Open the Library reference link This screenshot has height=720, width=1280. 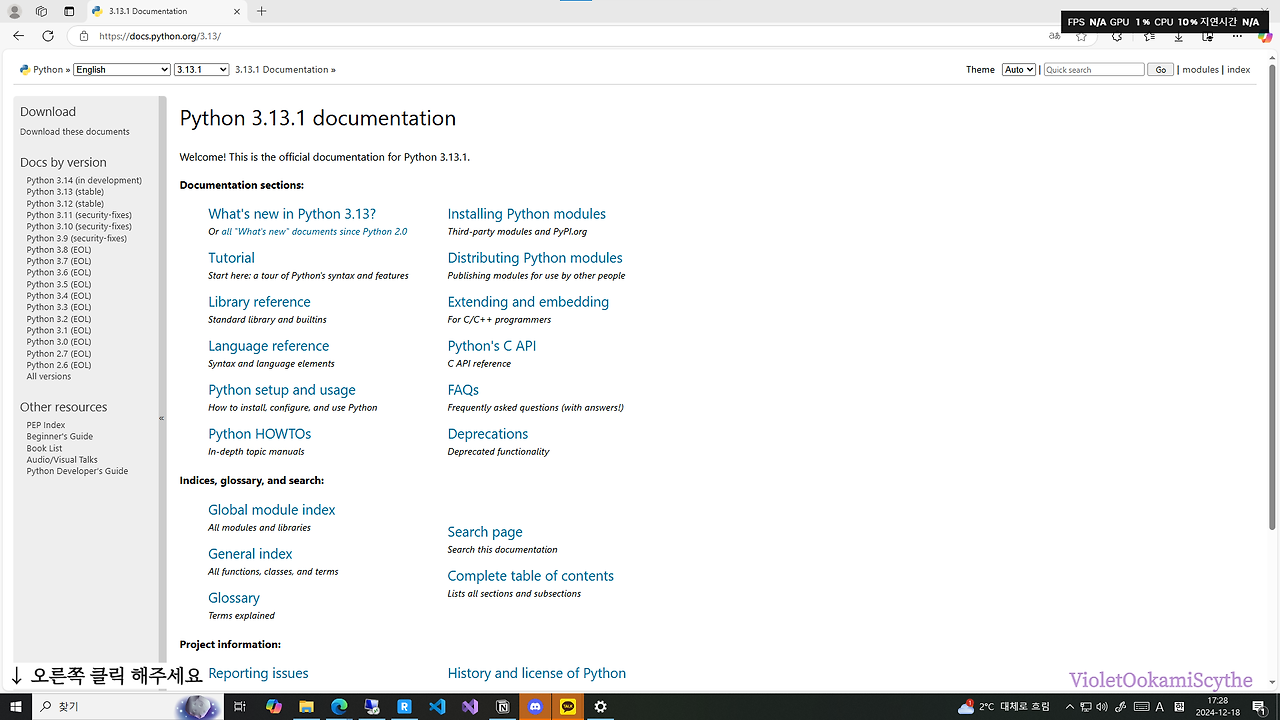[x=259, y=302]
